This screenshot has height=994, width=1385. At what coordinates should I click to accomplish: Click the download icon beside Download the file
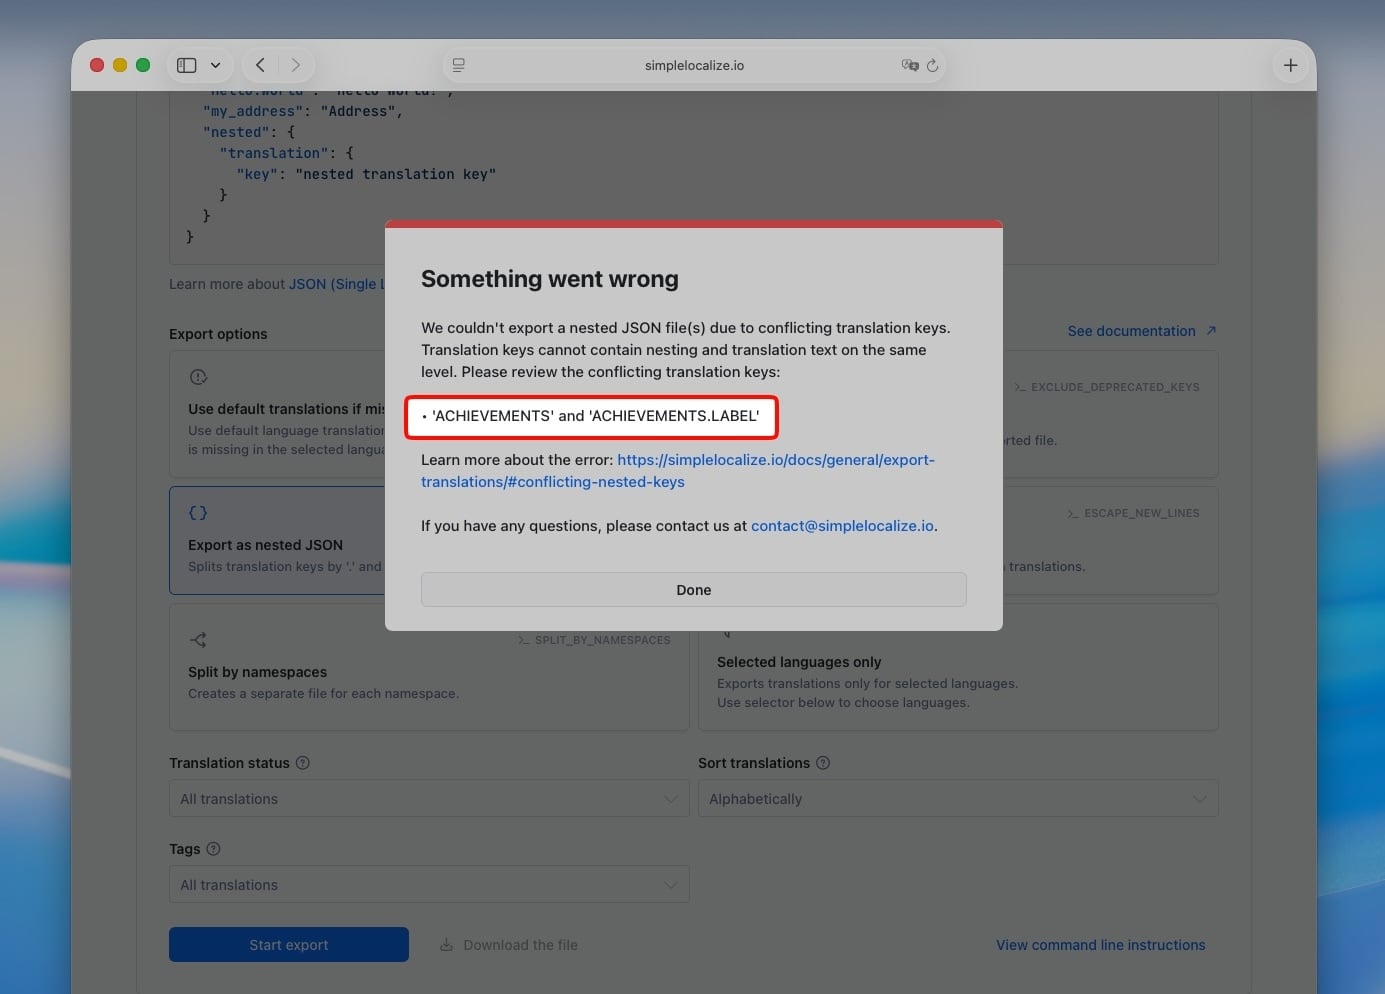coord(447,945)
